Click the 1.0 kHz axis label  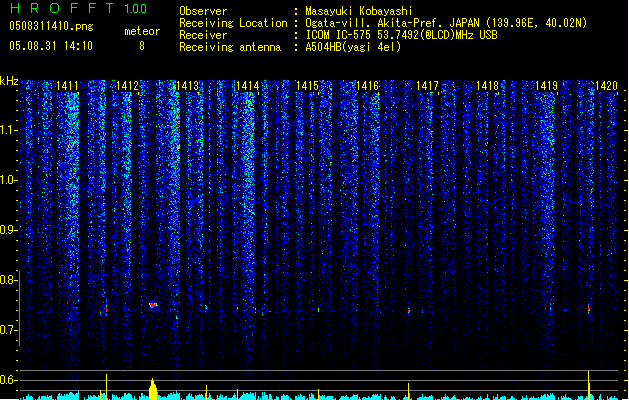[8, 180]
